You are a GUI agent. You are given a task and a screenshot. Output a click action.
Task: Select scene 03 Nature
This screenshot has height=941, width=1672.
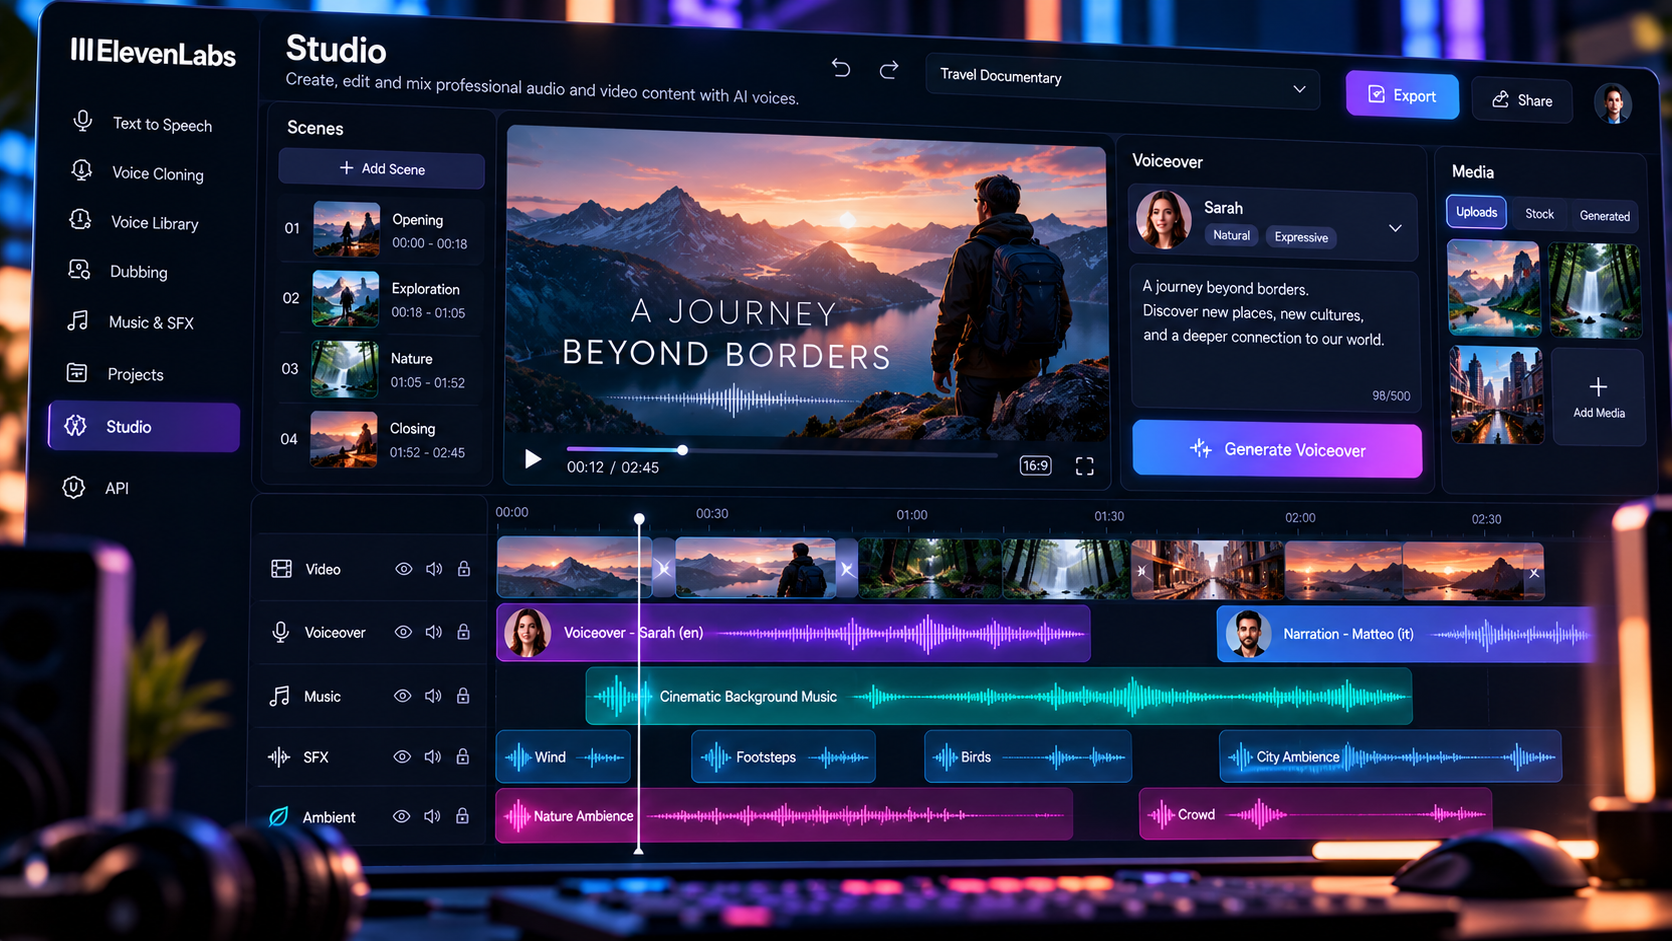point(381,369)
